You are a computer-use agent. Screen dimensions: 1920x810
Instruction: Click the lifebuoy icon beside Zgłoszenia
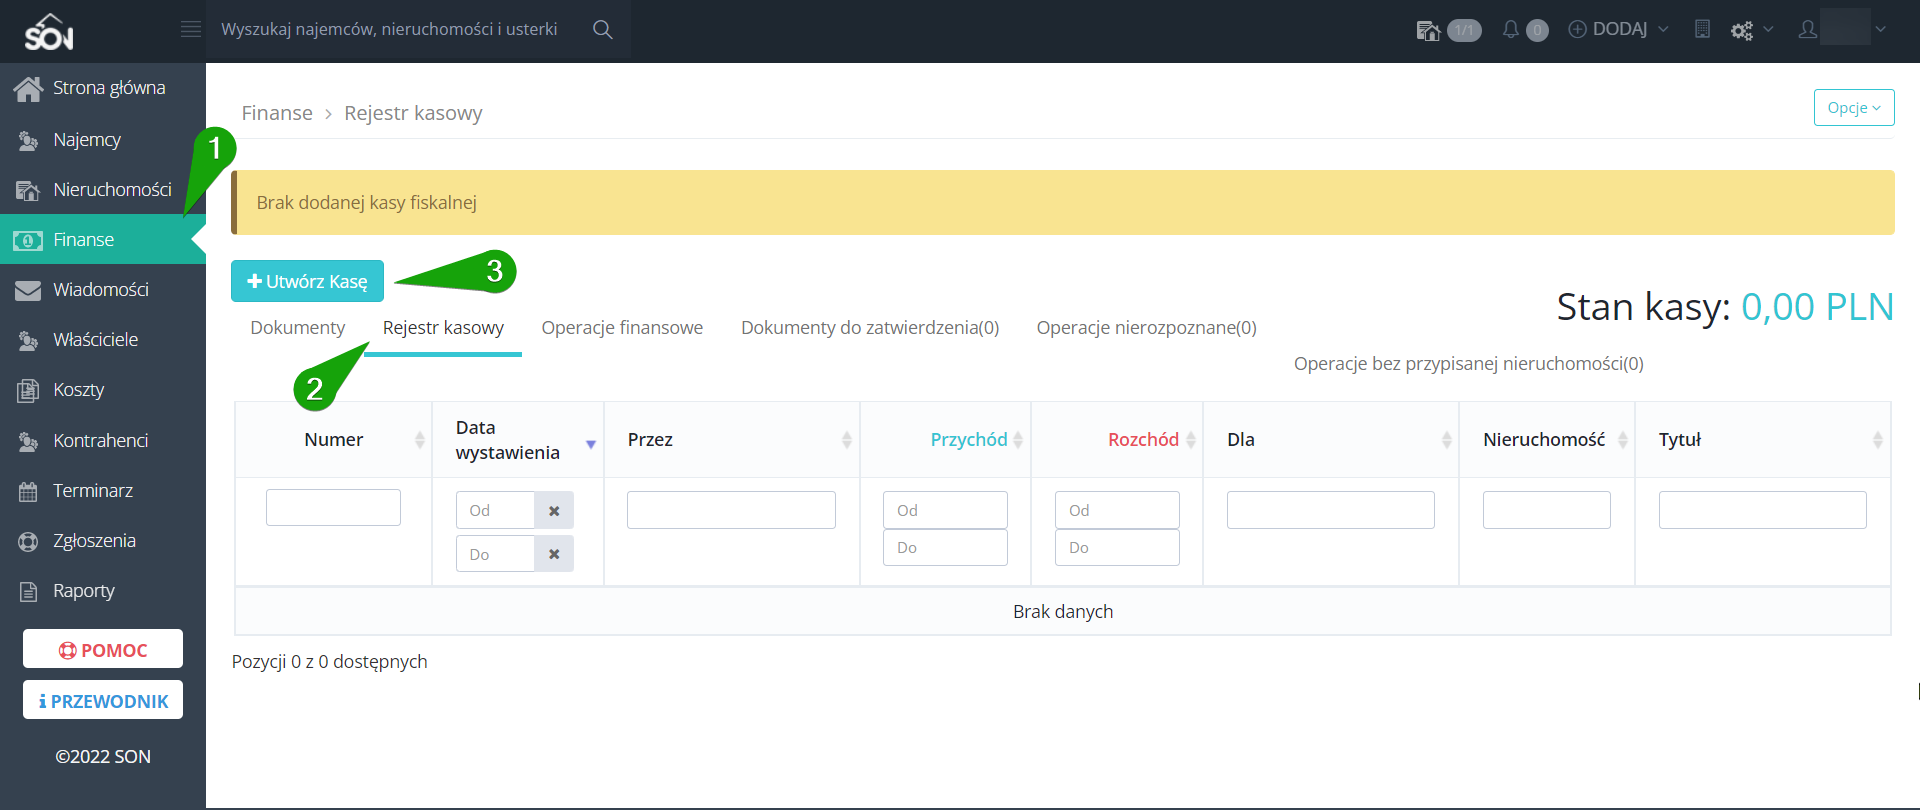28,541
